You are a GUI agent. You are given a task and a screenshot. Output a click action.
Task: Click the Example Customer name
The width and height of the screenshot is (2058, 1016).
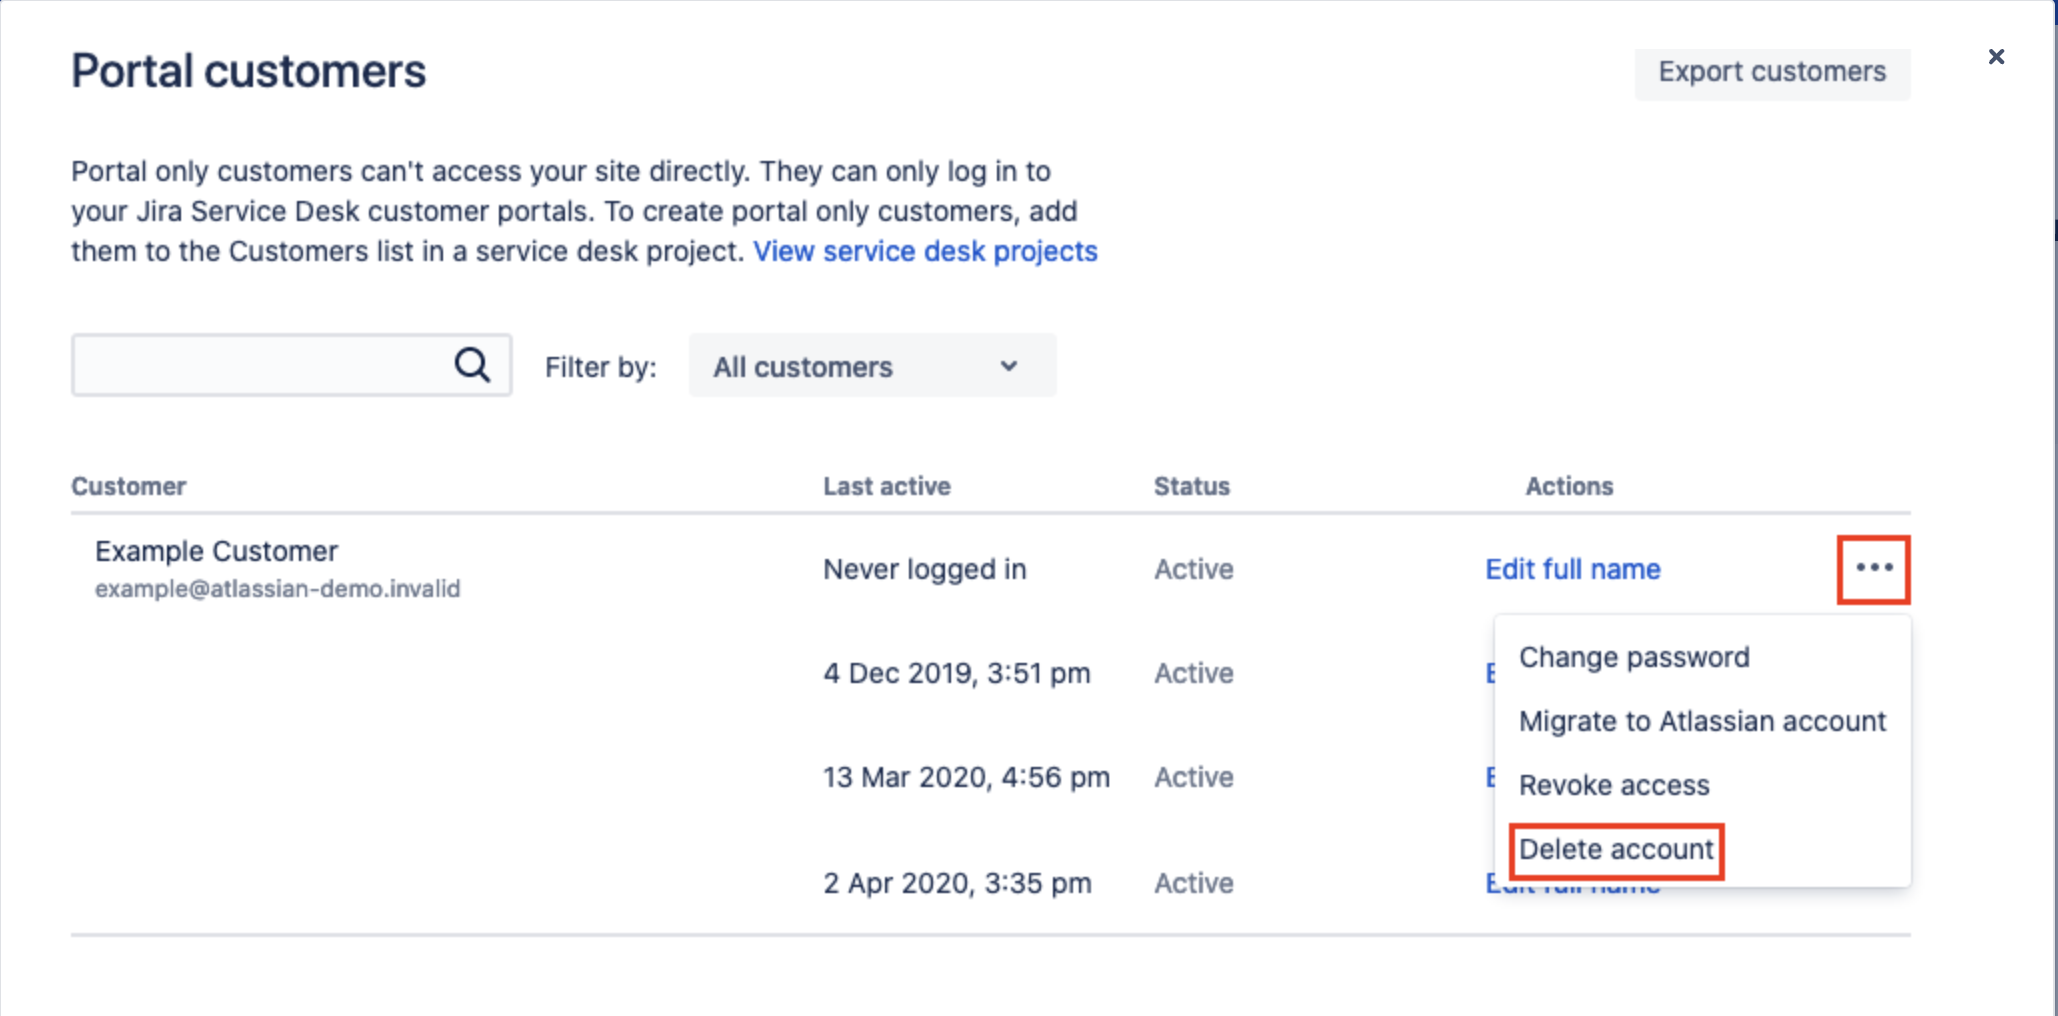pos(216,551)
